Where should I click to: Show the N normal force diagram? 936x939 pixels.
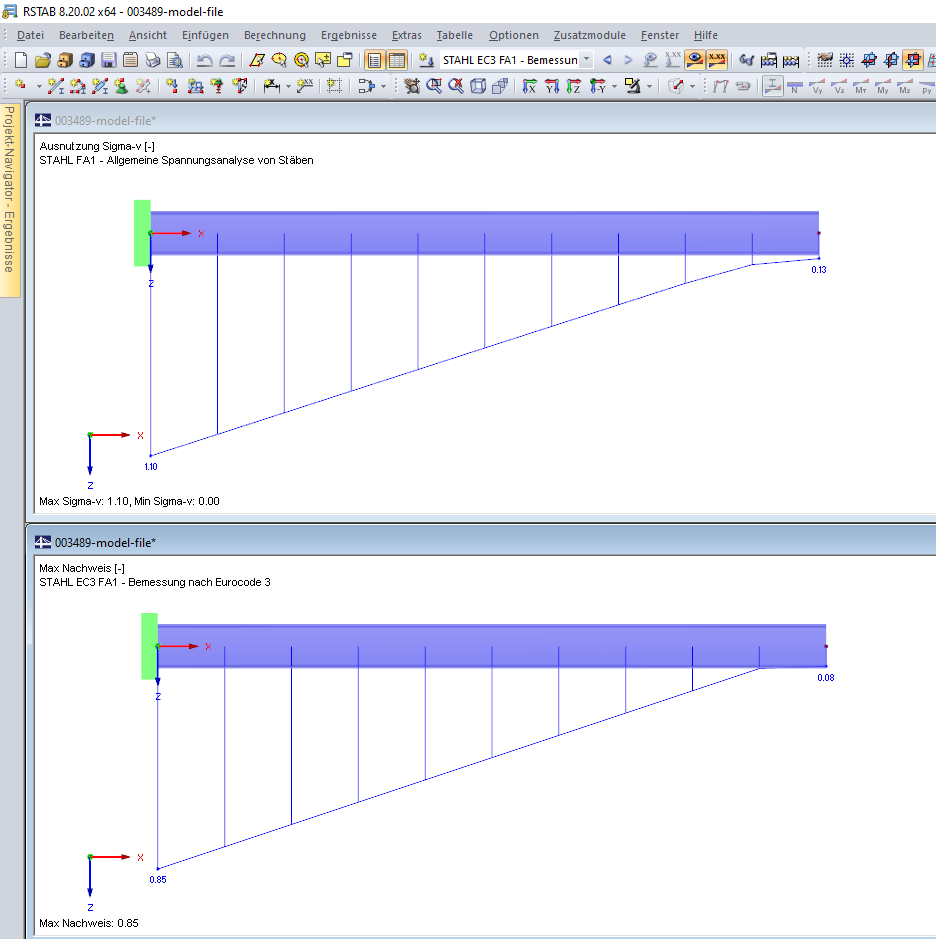(x=793, y=87)
